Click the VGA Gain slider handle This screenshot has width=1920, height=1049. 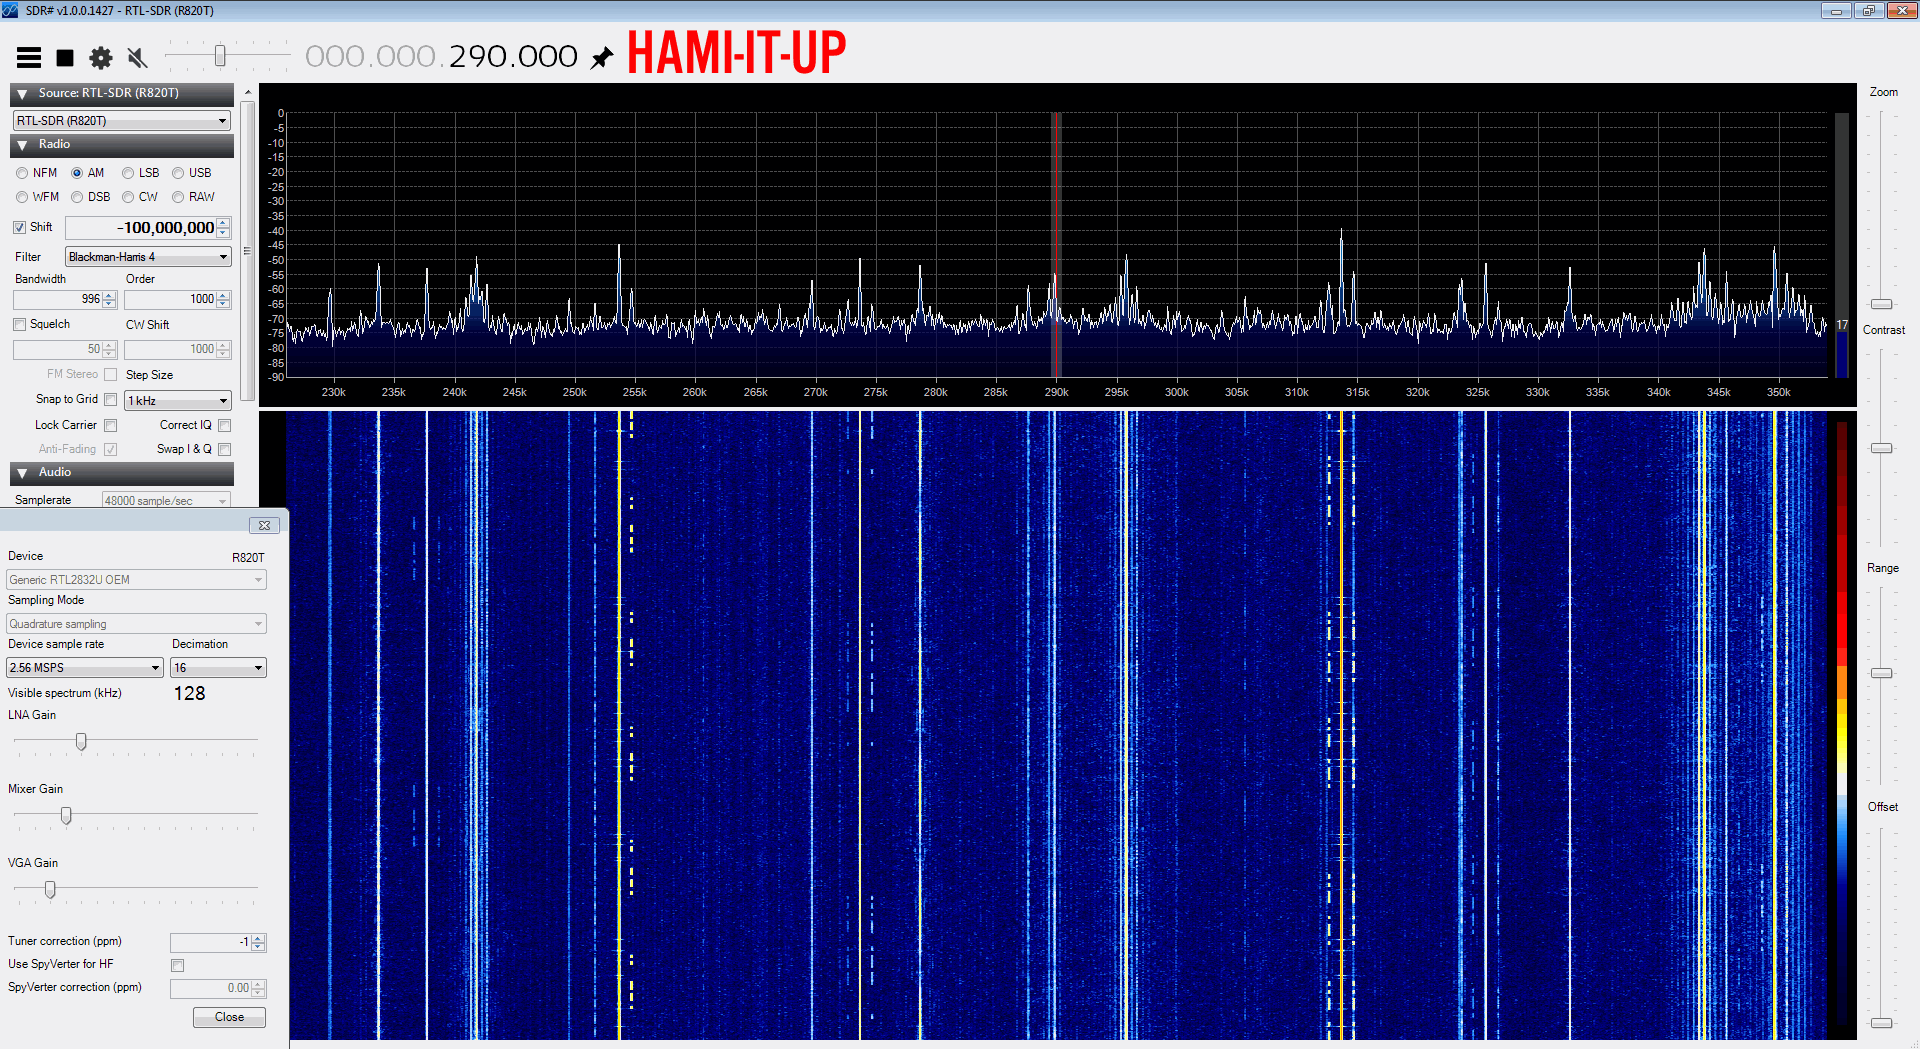pyautogui.click(x=50, y=889)
